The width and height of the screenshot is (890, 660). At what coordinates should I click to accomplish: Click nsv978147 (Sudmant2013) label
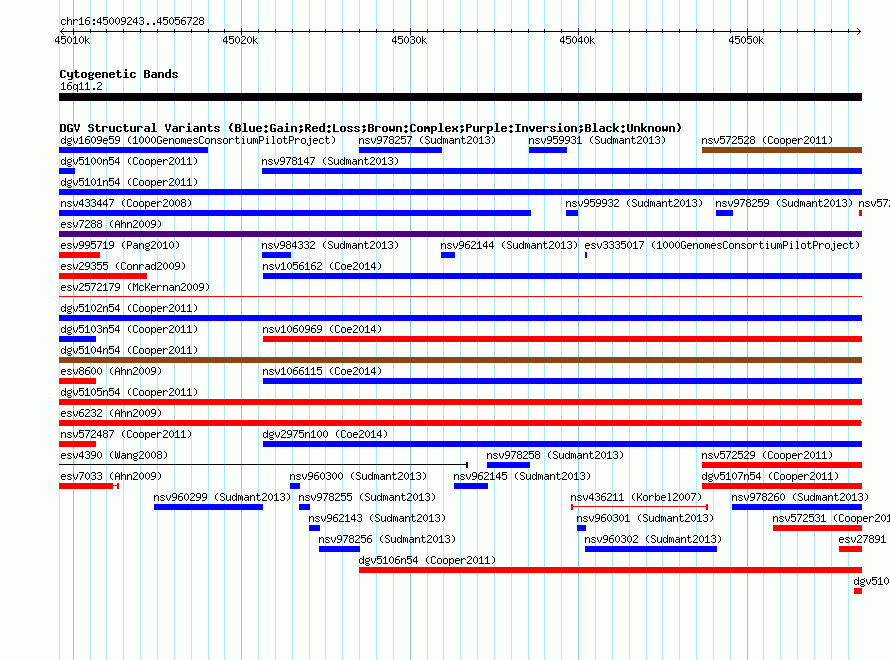(x=330, y=161)
